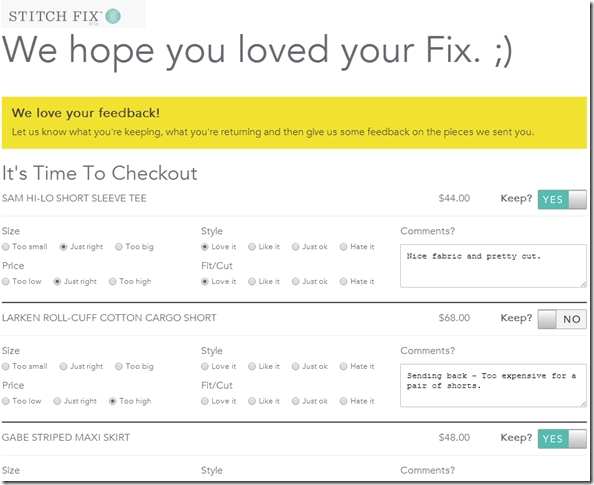The height and width of the screenshot is (485, 594).
Task: Click resize handle of Sam Tee comments box
Action: [x=583, y=284]
